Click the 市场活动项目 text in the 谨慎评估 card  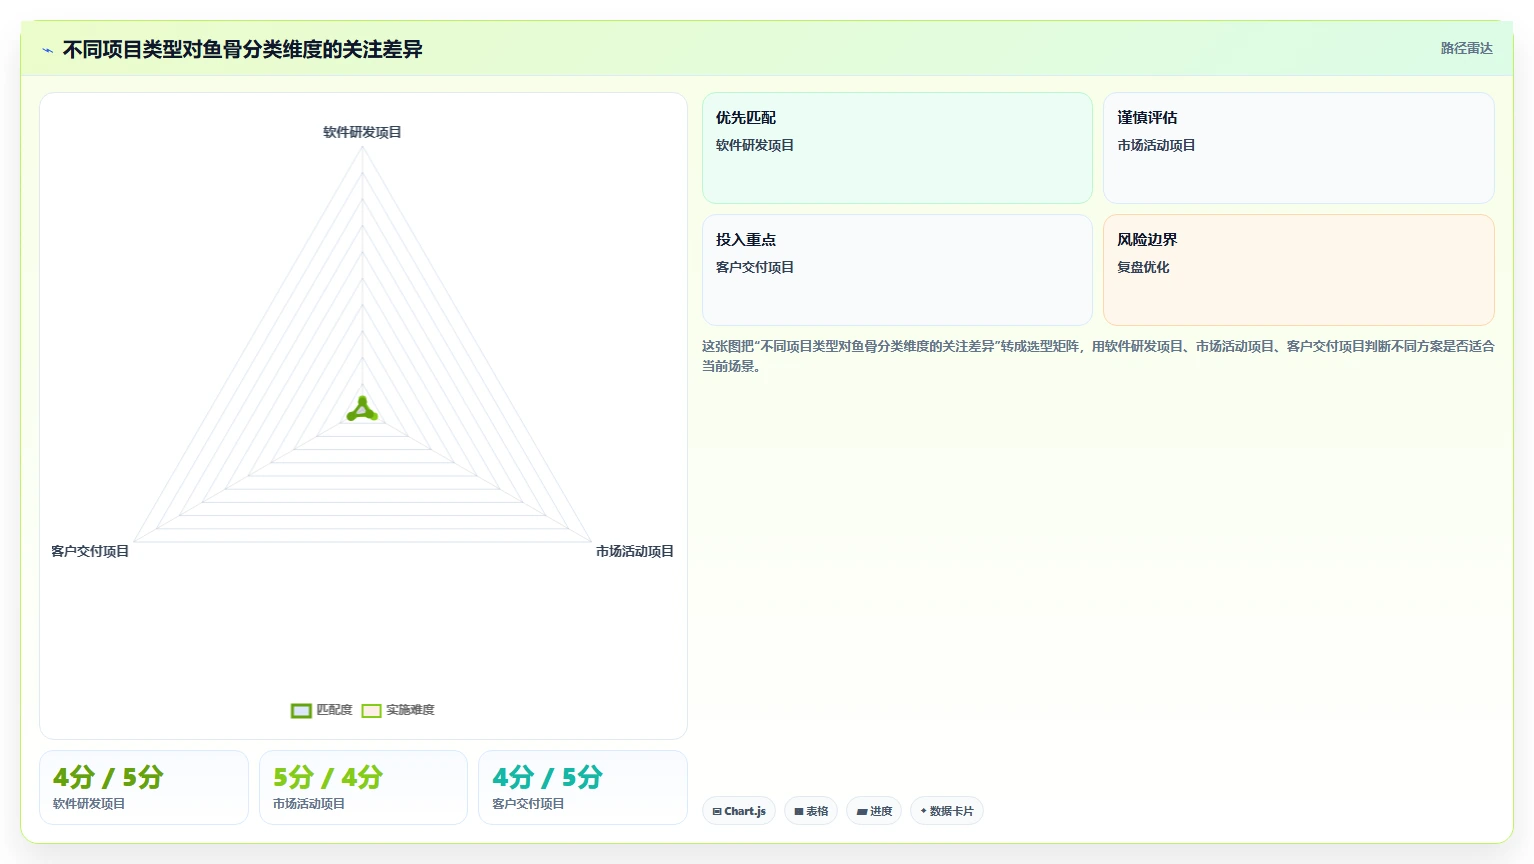coord(1156,145)
